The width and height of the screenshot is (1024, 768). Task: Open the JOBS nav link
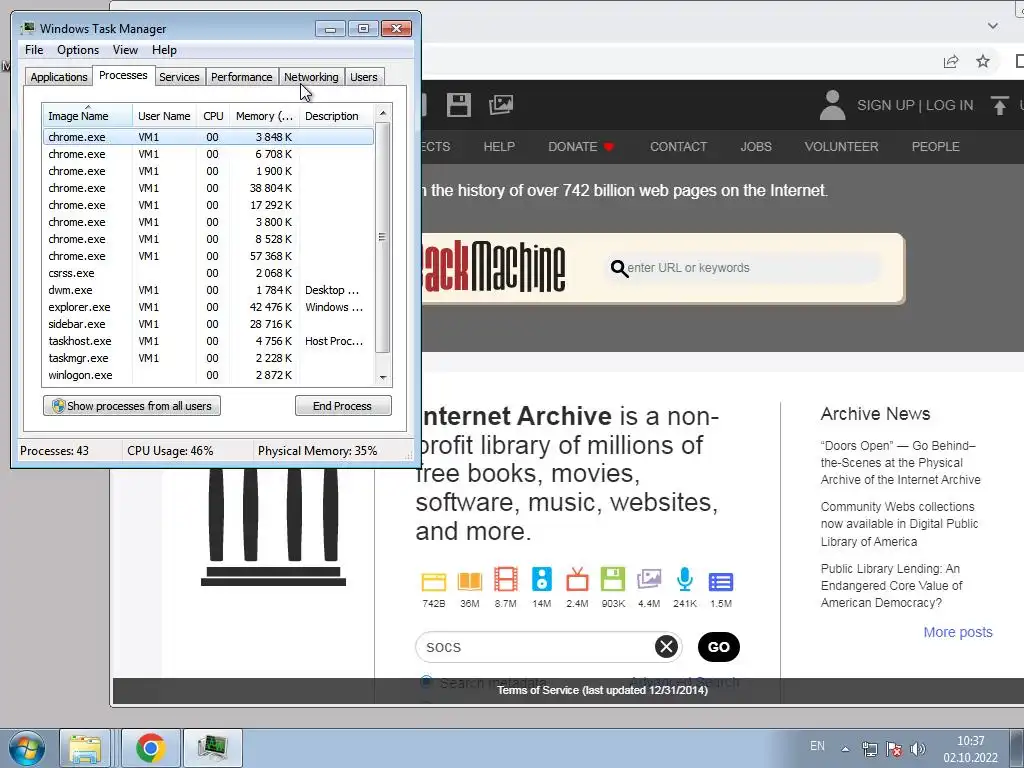(x=756, y=147)
